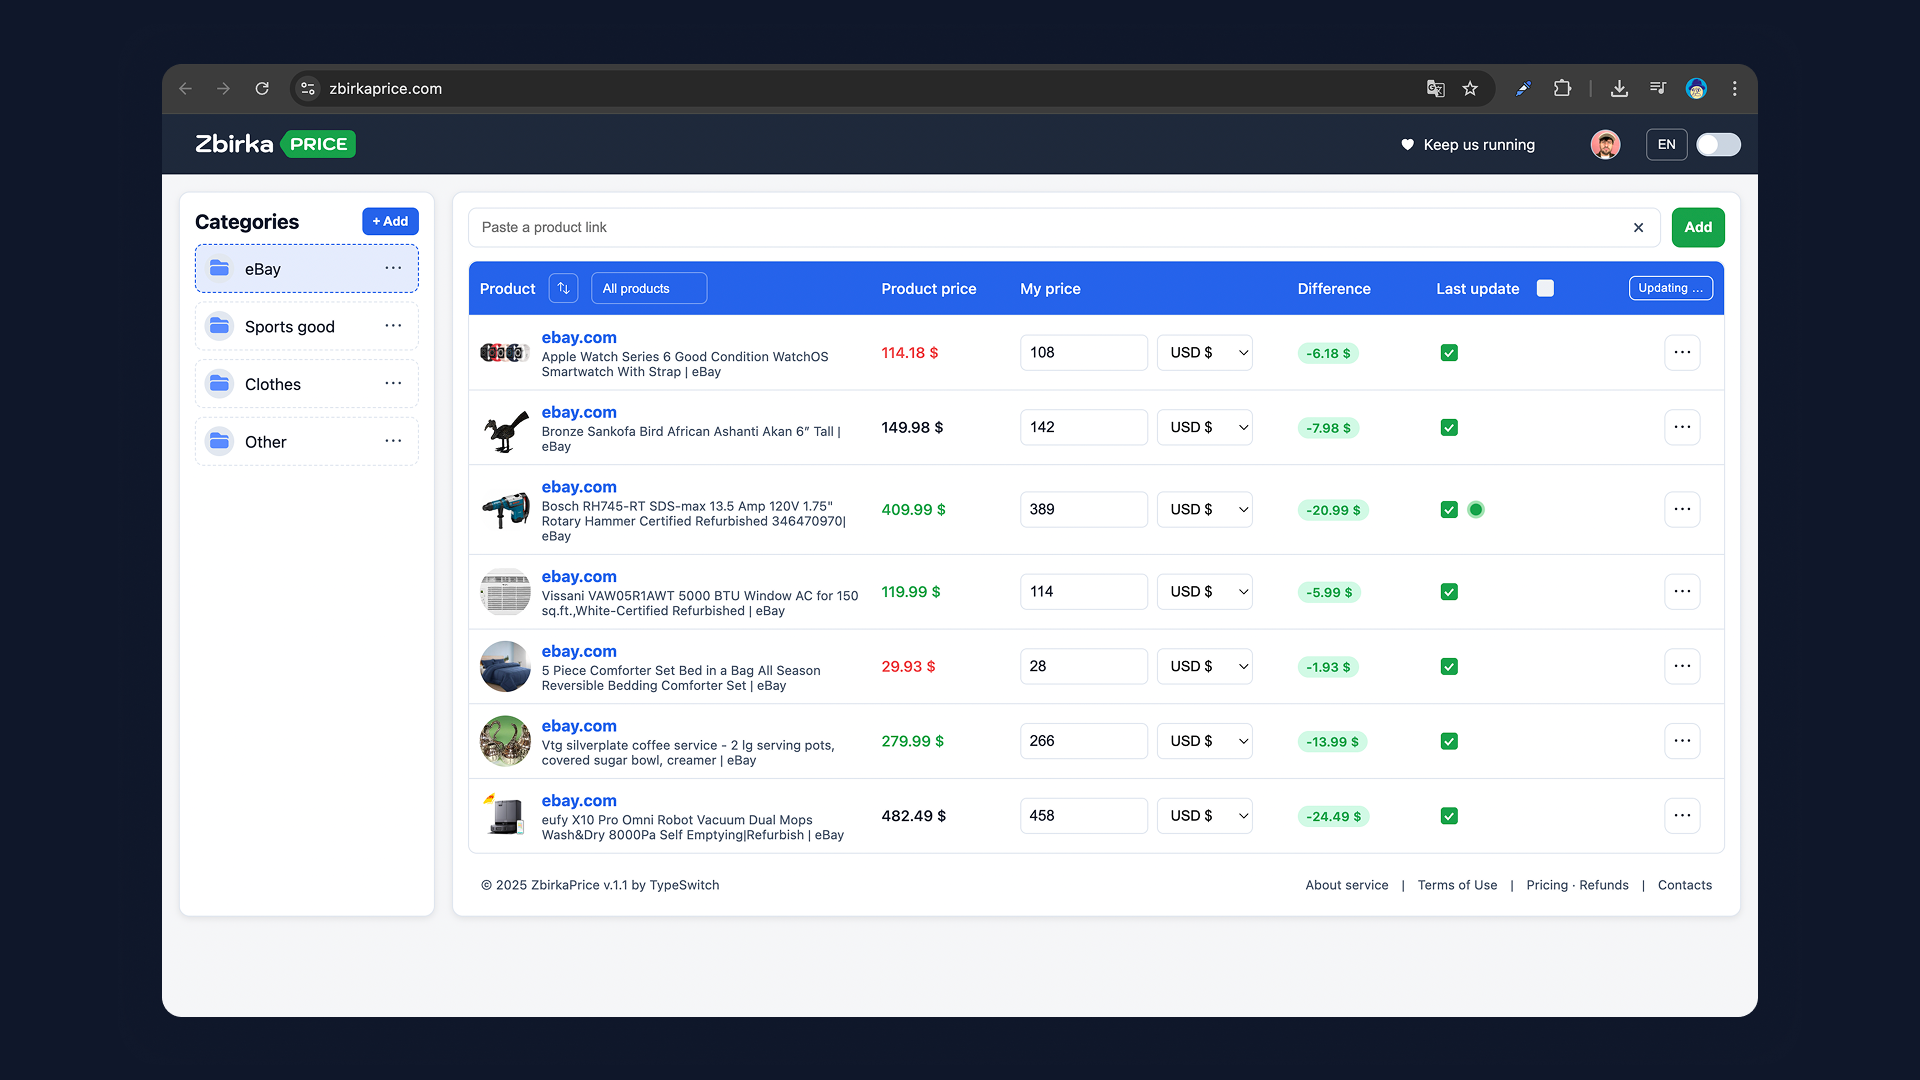Image resolution: width=1920 pixels, height=1080 pixels.
Task: Click the browser back arrow
Action: [x=186, y=89]
